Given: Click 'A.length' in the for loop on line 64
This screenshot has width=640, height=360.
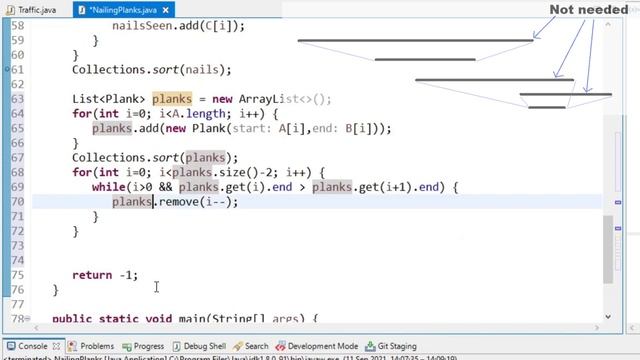Looking at the screenshot, I should coord(198,113).
